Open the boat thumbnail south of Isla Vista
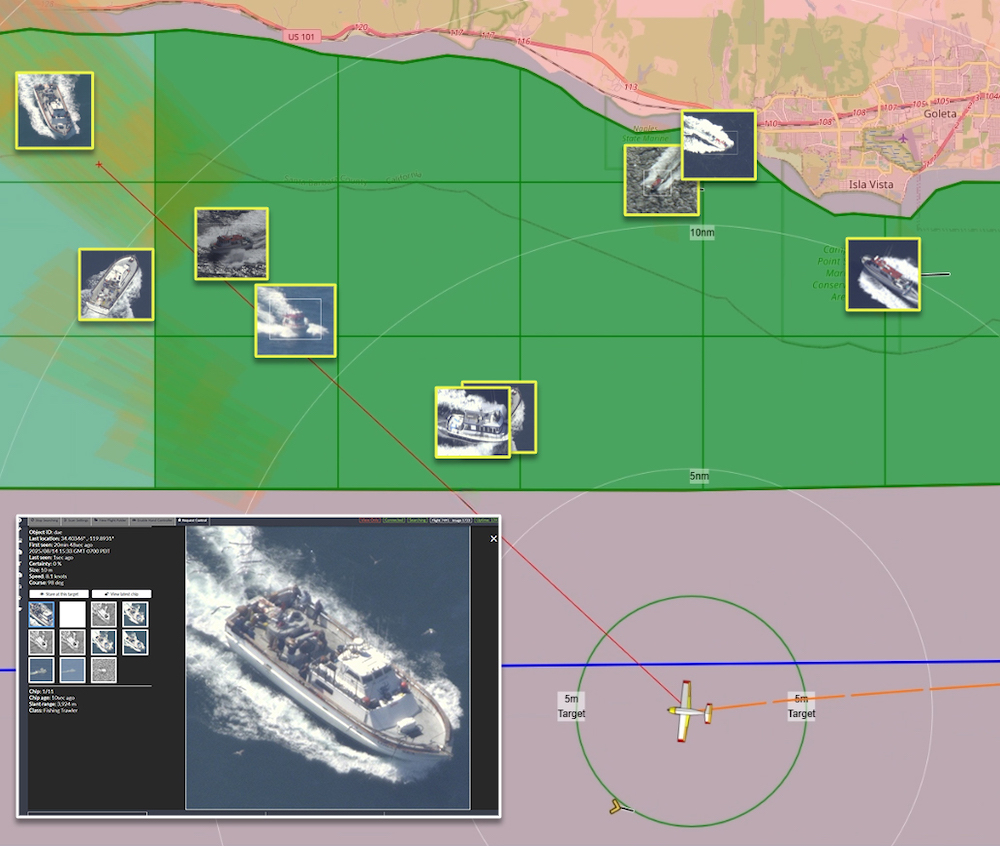The width and height of the screenshot is (1000, 846). 883,275
